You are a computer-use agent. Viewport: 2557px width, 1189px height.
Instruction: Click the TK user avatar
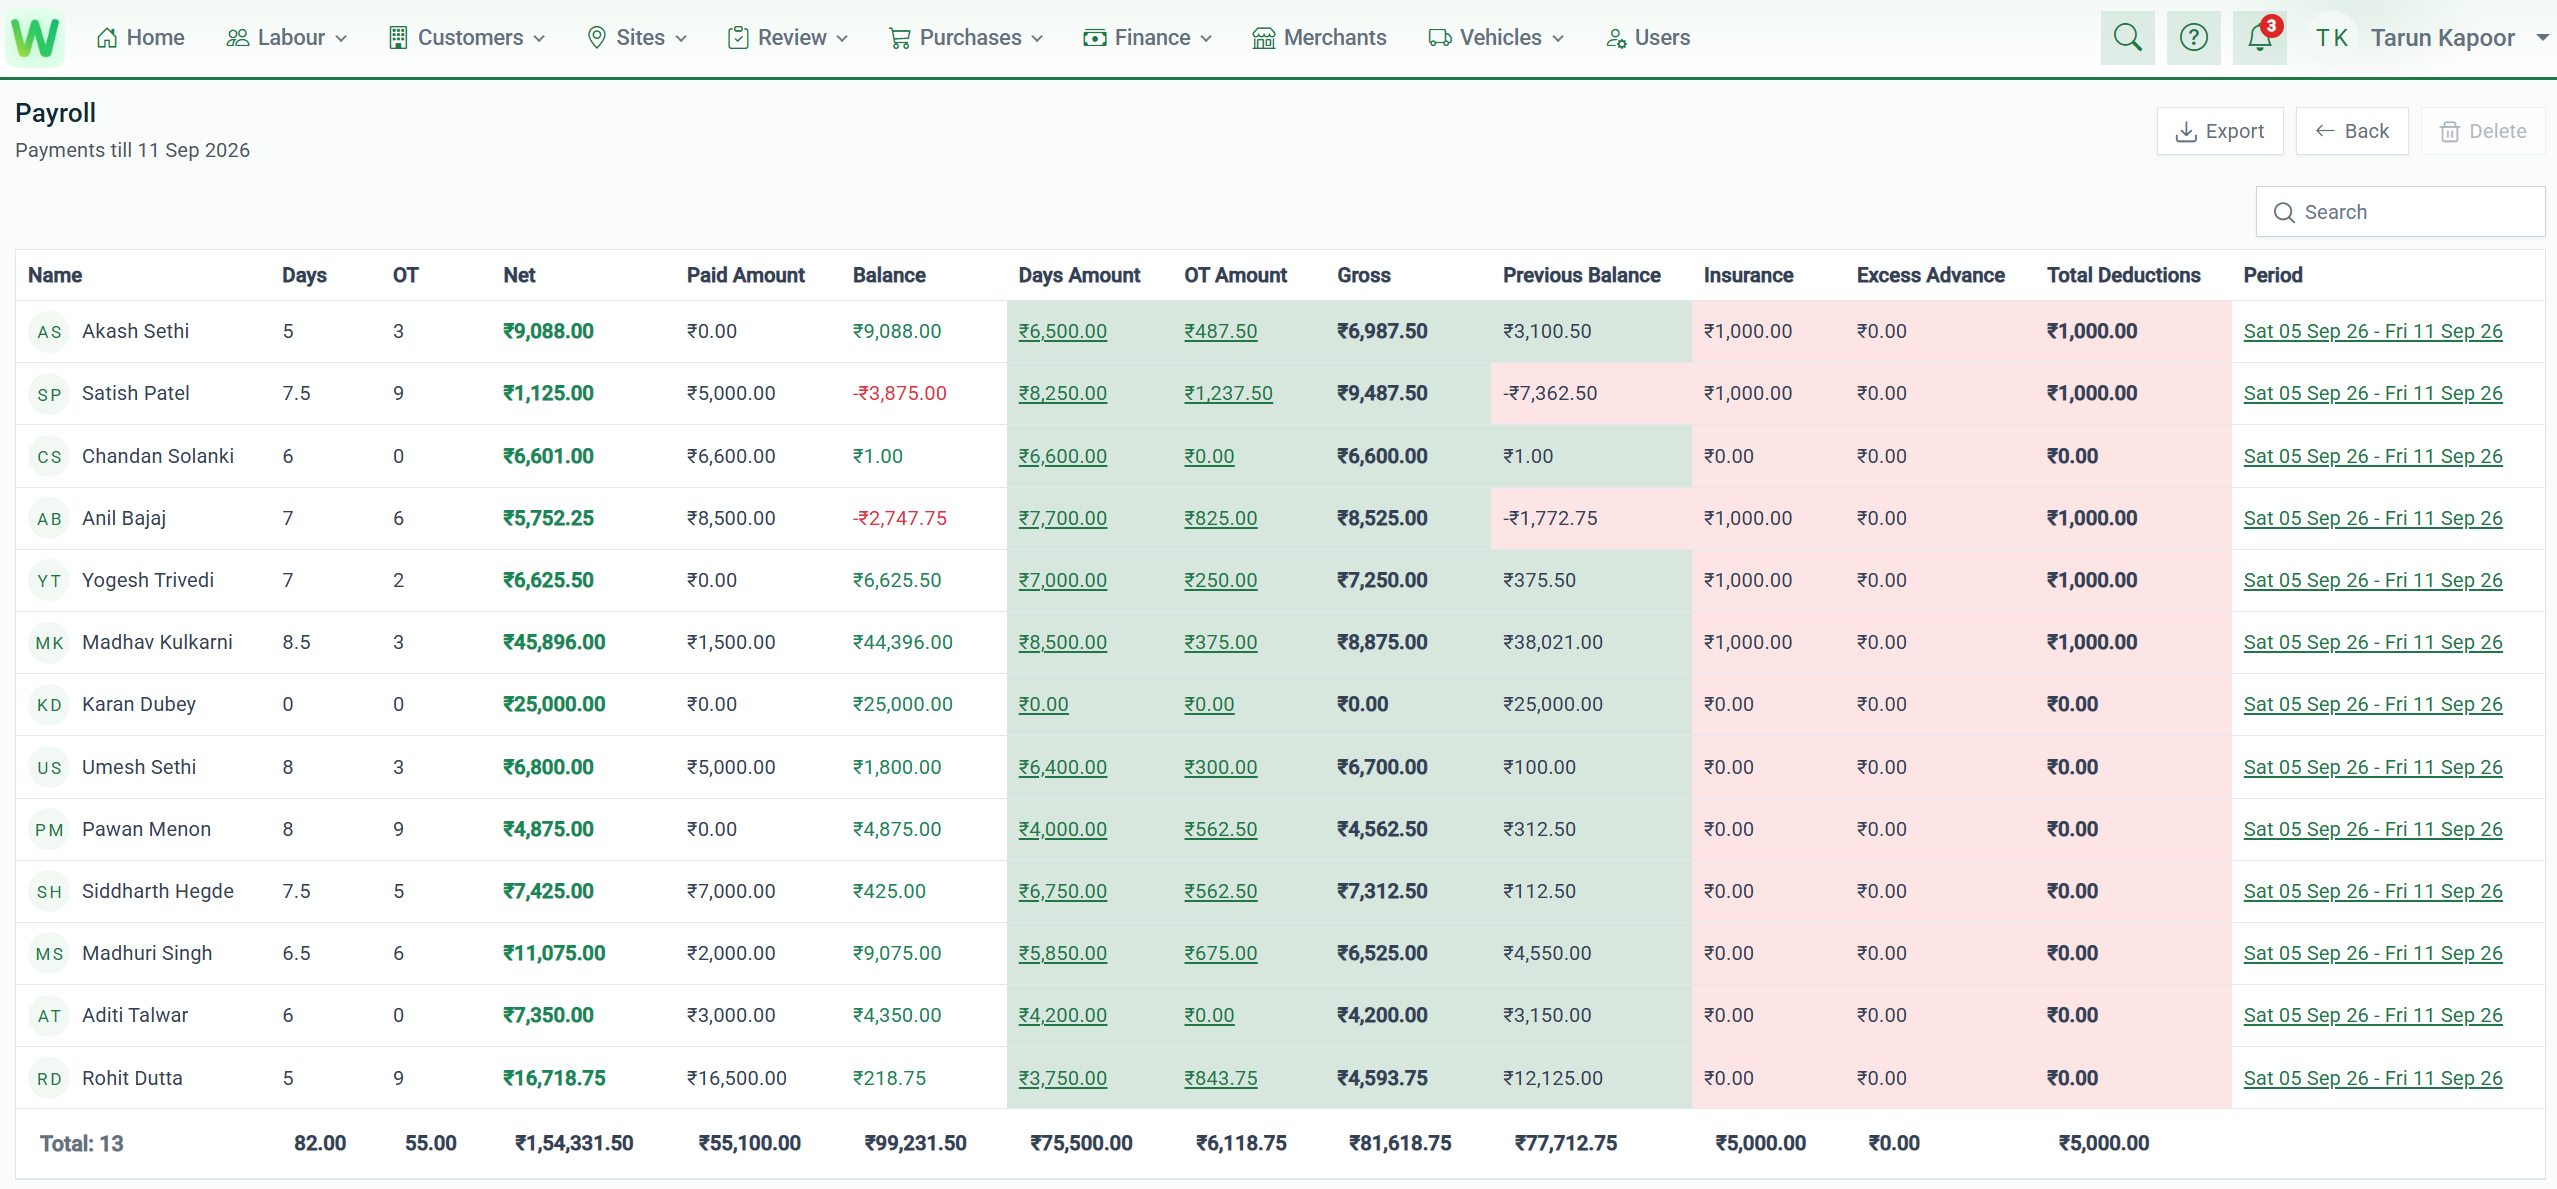[2331, 38]
